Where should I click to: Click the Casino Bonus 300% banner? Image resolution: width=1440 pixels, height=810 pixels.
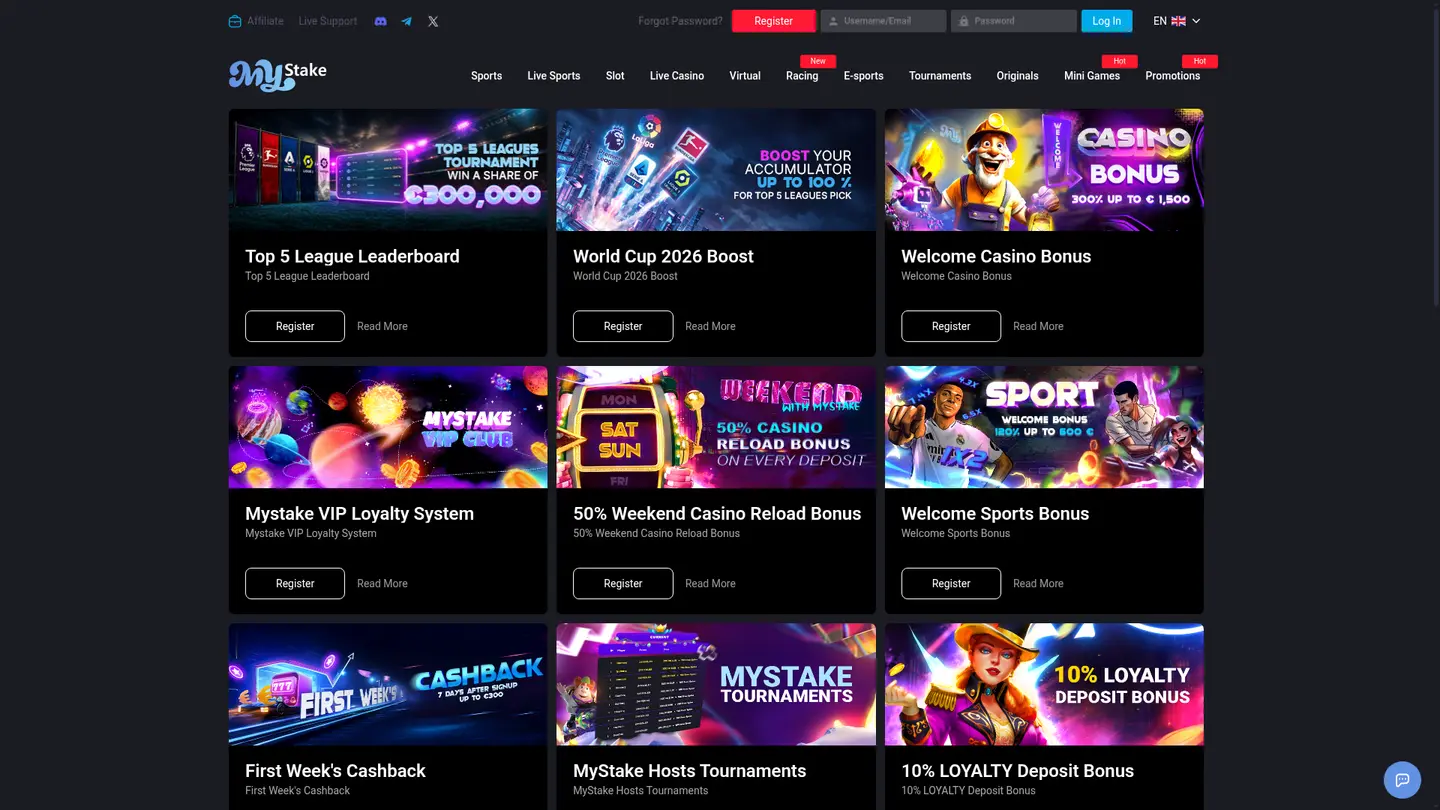pyautogui.click(x=1044, y=170)
